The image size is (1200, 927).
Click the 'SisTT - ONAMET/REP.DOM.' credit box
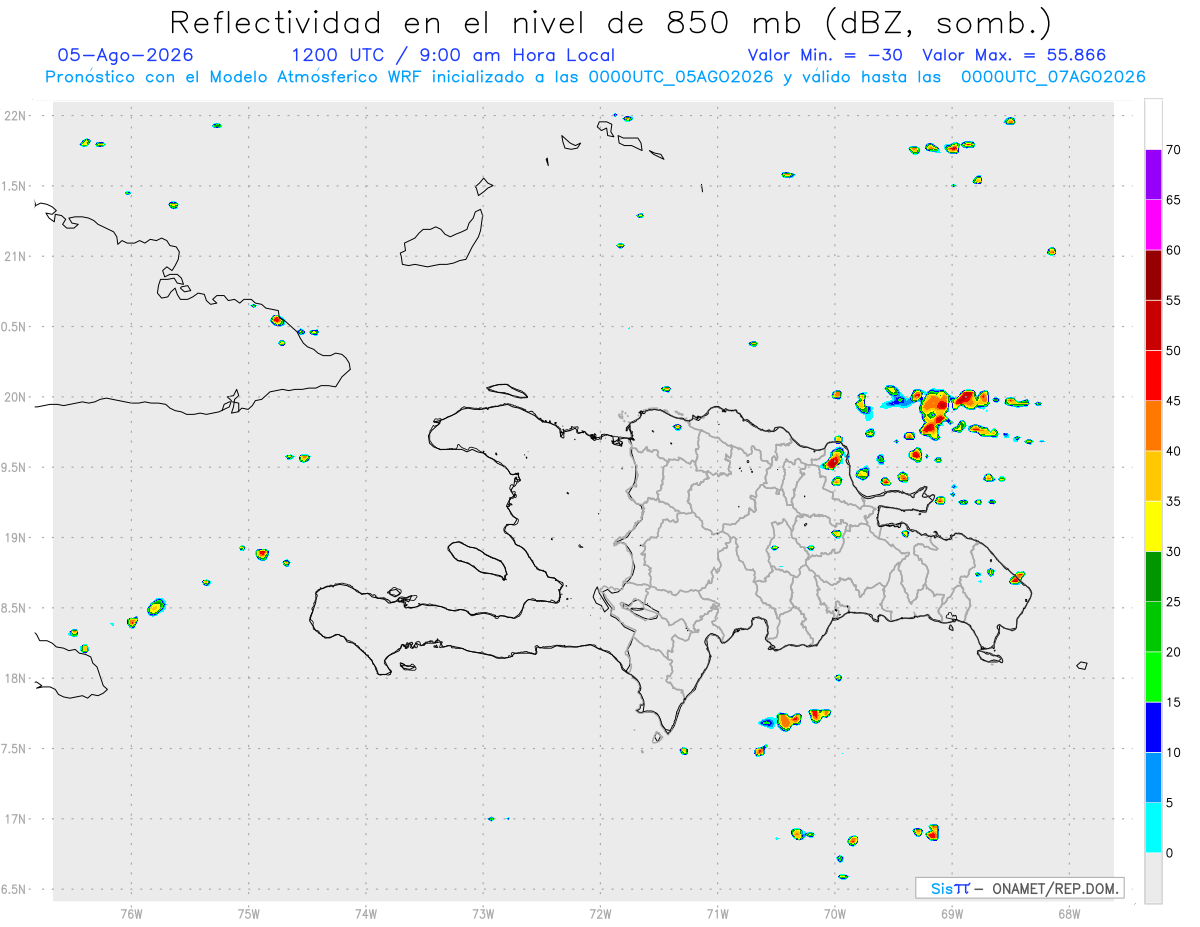[x=1020, y=888]
